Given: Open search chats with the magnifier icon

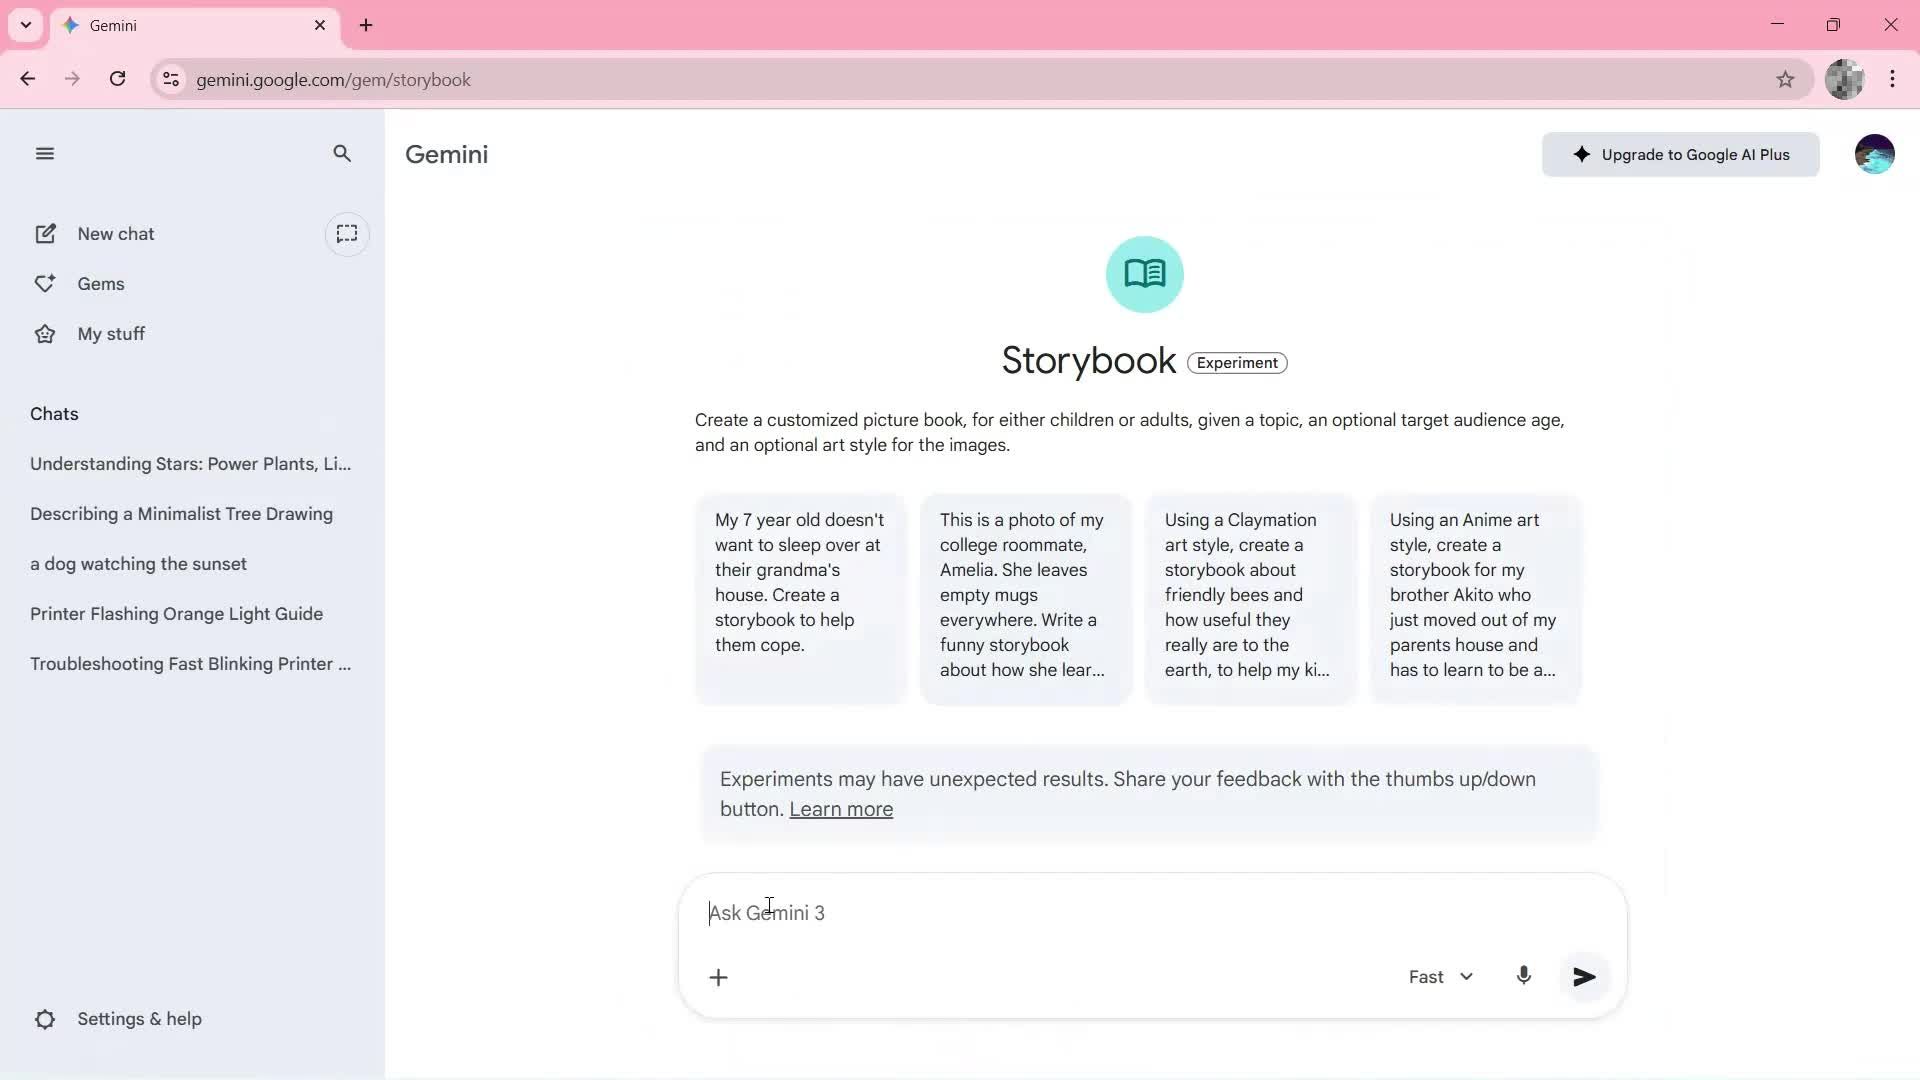Looking at the screenshot, I should (342, 153).
